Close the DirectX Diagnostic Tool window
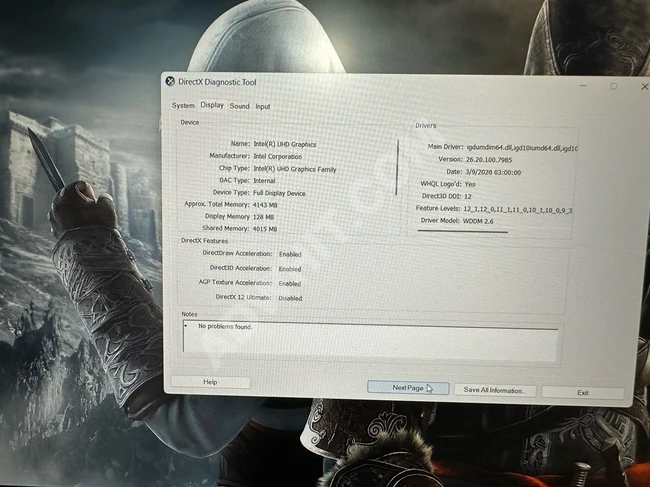This screenshot has width=650, height=487. (644, 87)
